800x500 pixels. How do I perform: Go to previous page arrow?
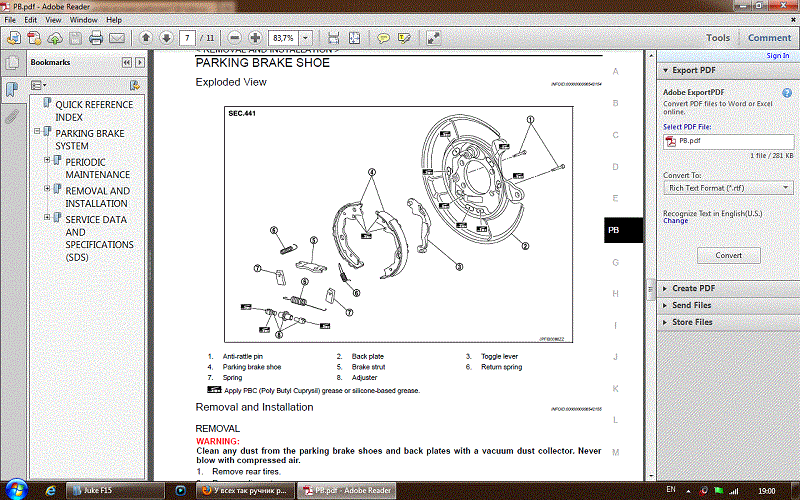pos(146,38)
